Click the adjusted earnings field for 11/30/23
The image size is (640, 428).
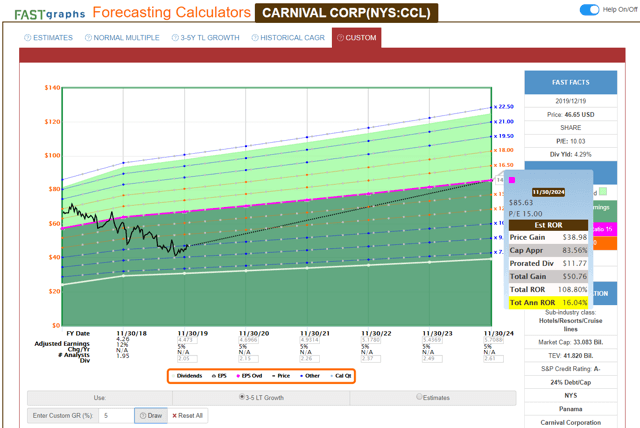(x=432, y=340)
